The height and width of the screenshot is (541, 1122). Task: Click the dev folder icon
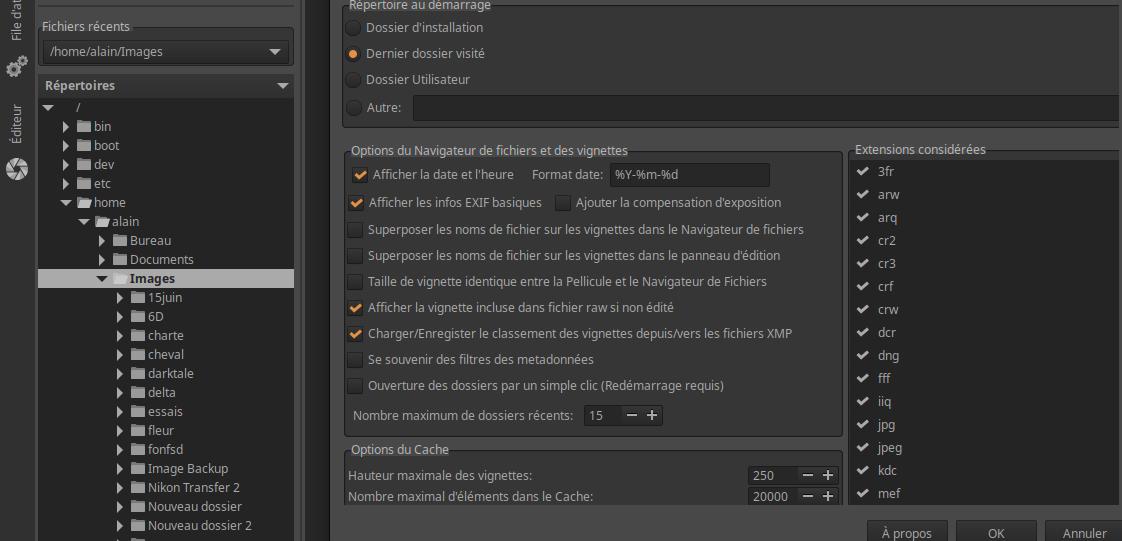pyautogui.click(x=84, y=165)
